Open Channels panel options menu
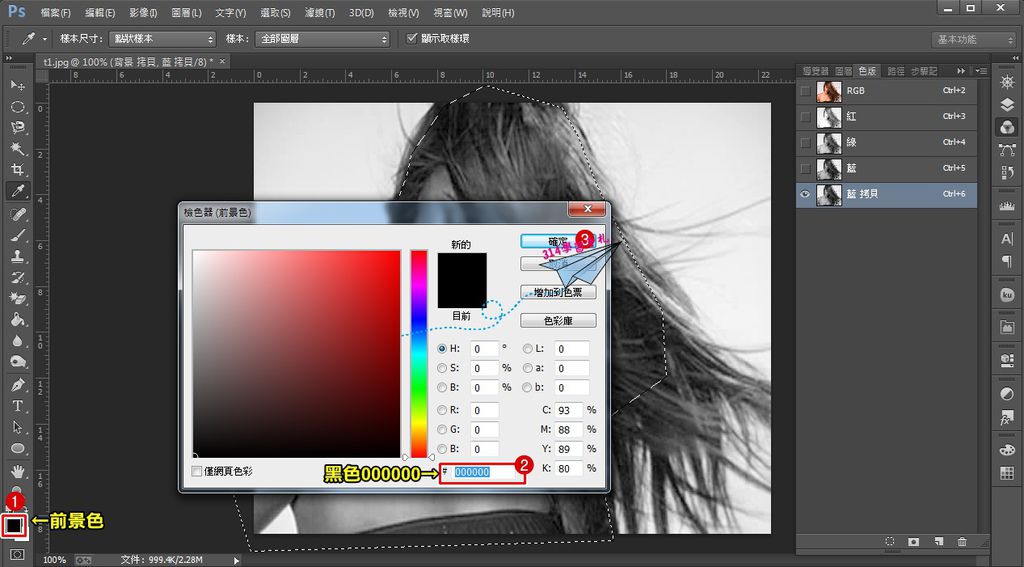1024x567 pixels. pos(981,71)
